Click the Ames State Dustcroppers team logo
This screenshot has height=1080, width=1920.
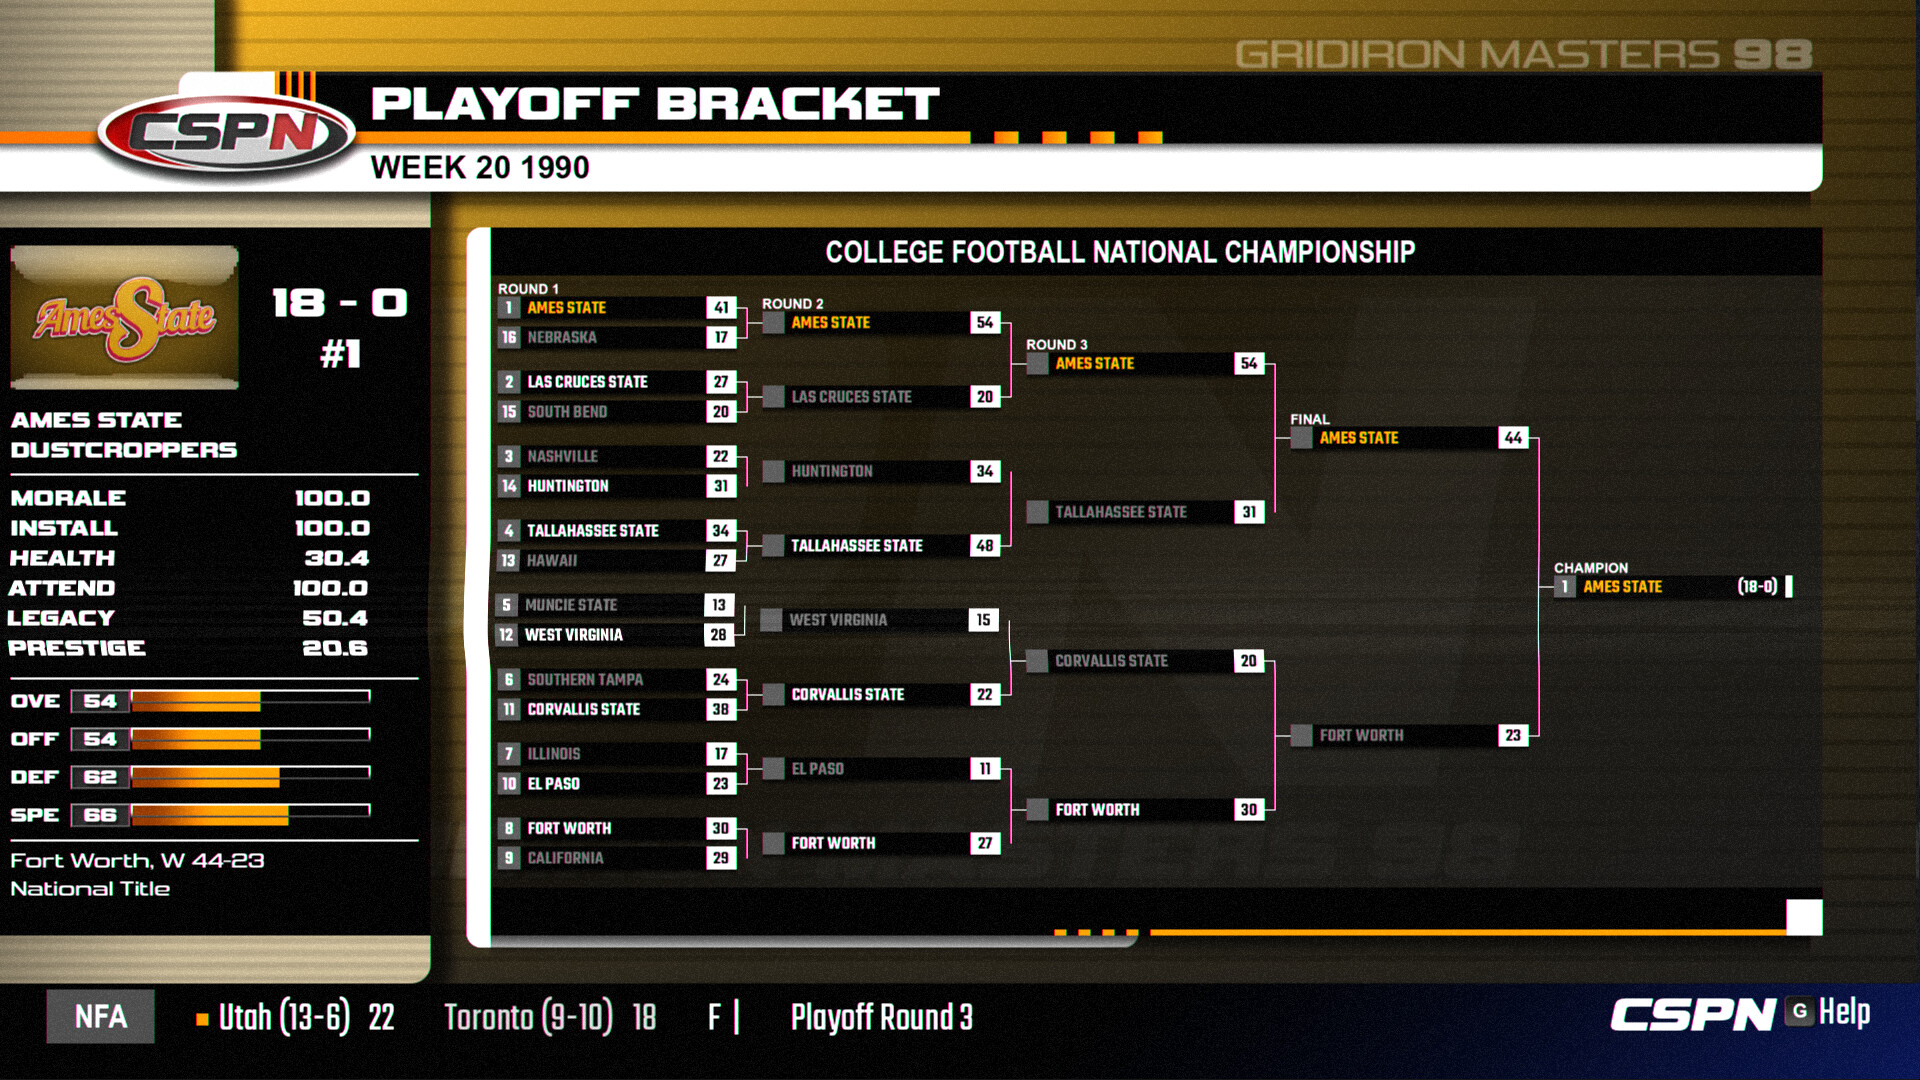124,318
